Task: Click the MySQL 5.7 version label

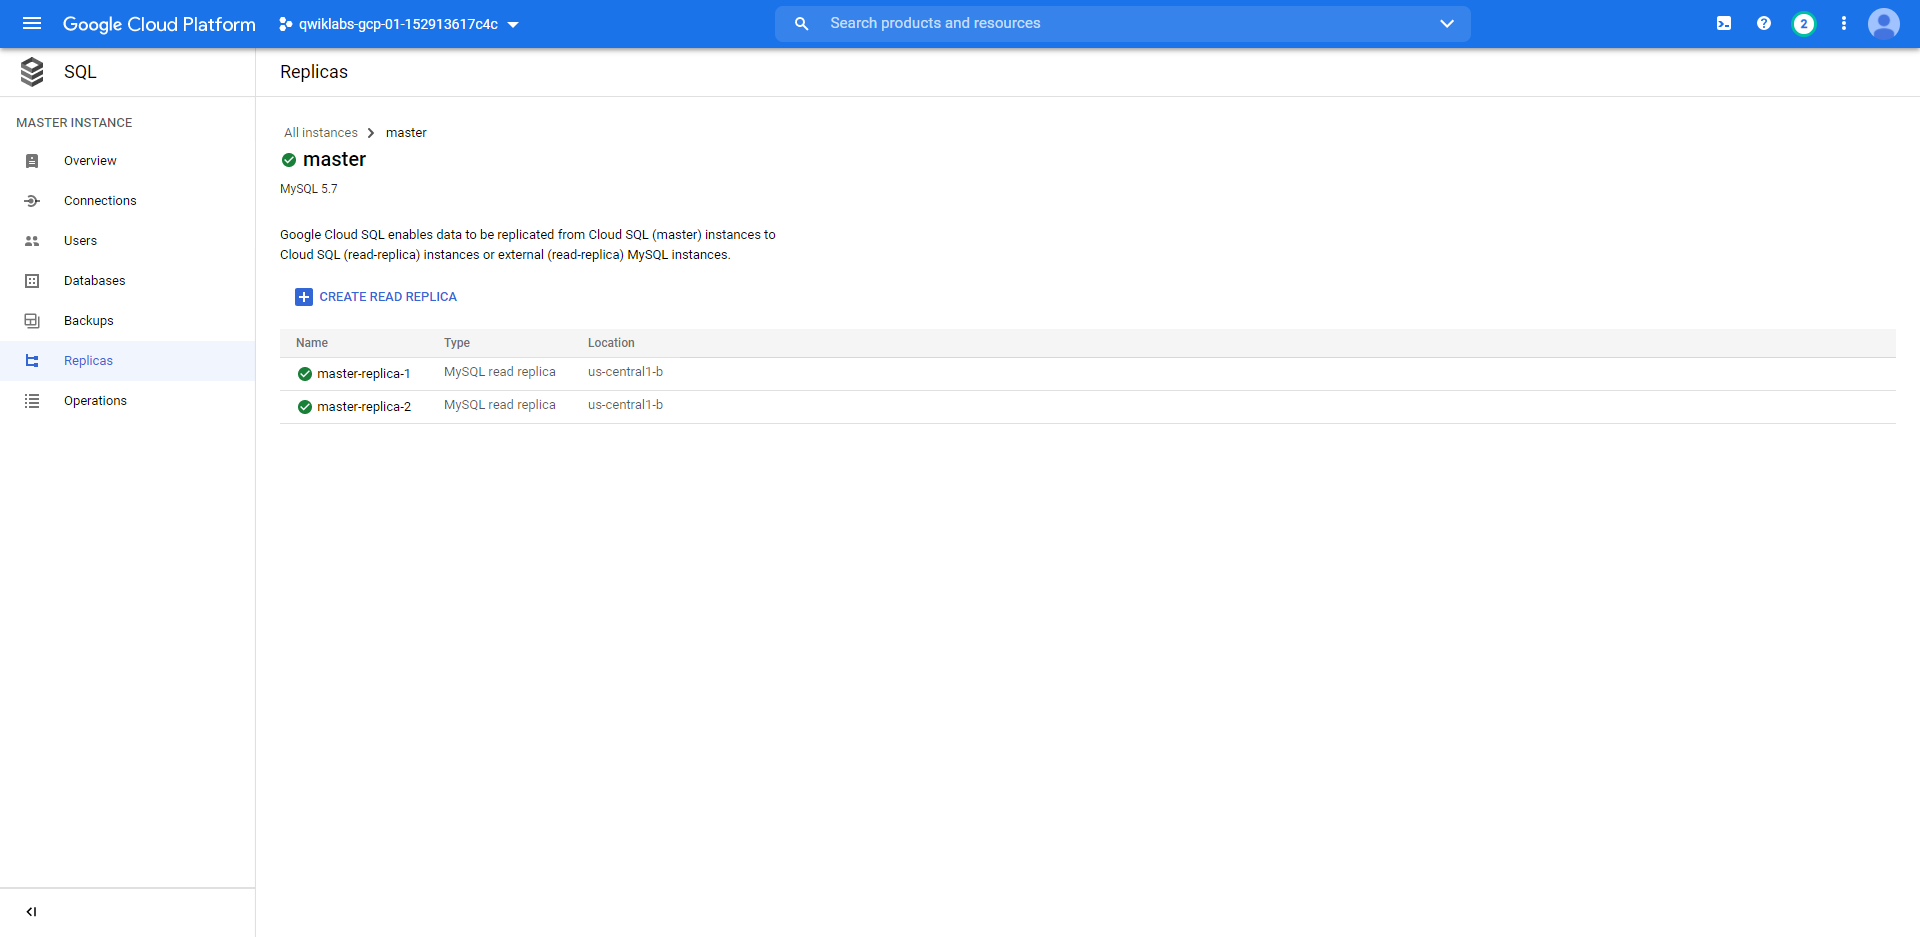Action: (x=309, y=189)
